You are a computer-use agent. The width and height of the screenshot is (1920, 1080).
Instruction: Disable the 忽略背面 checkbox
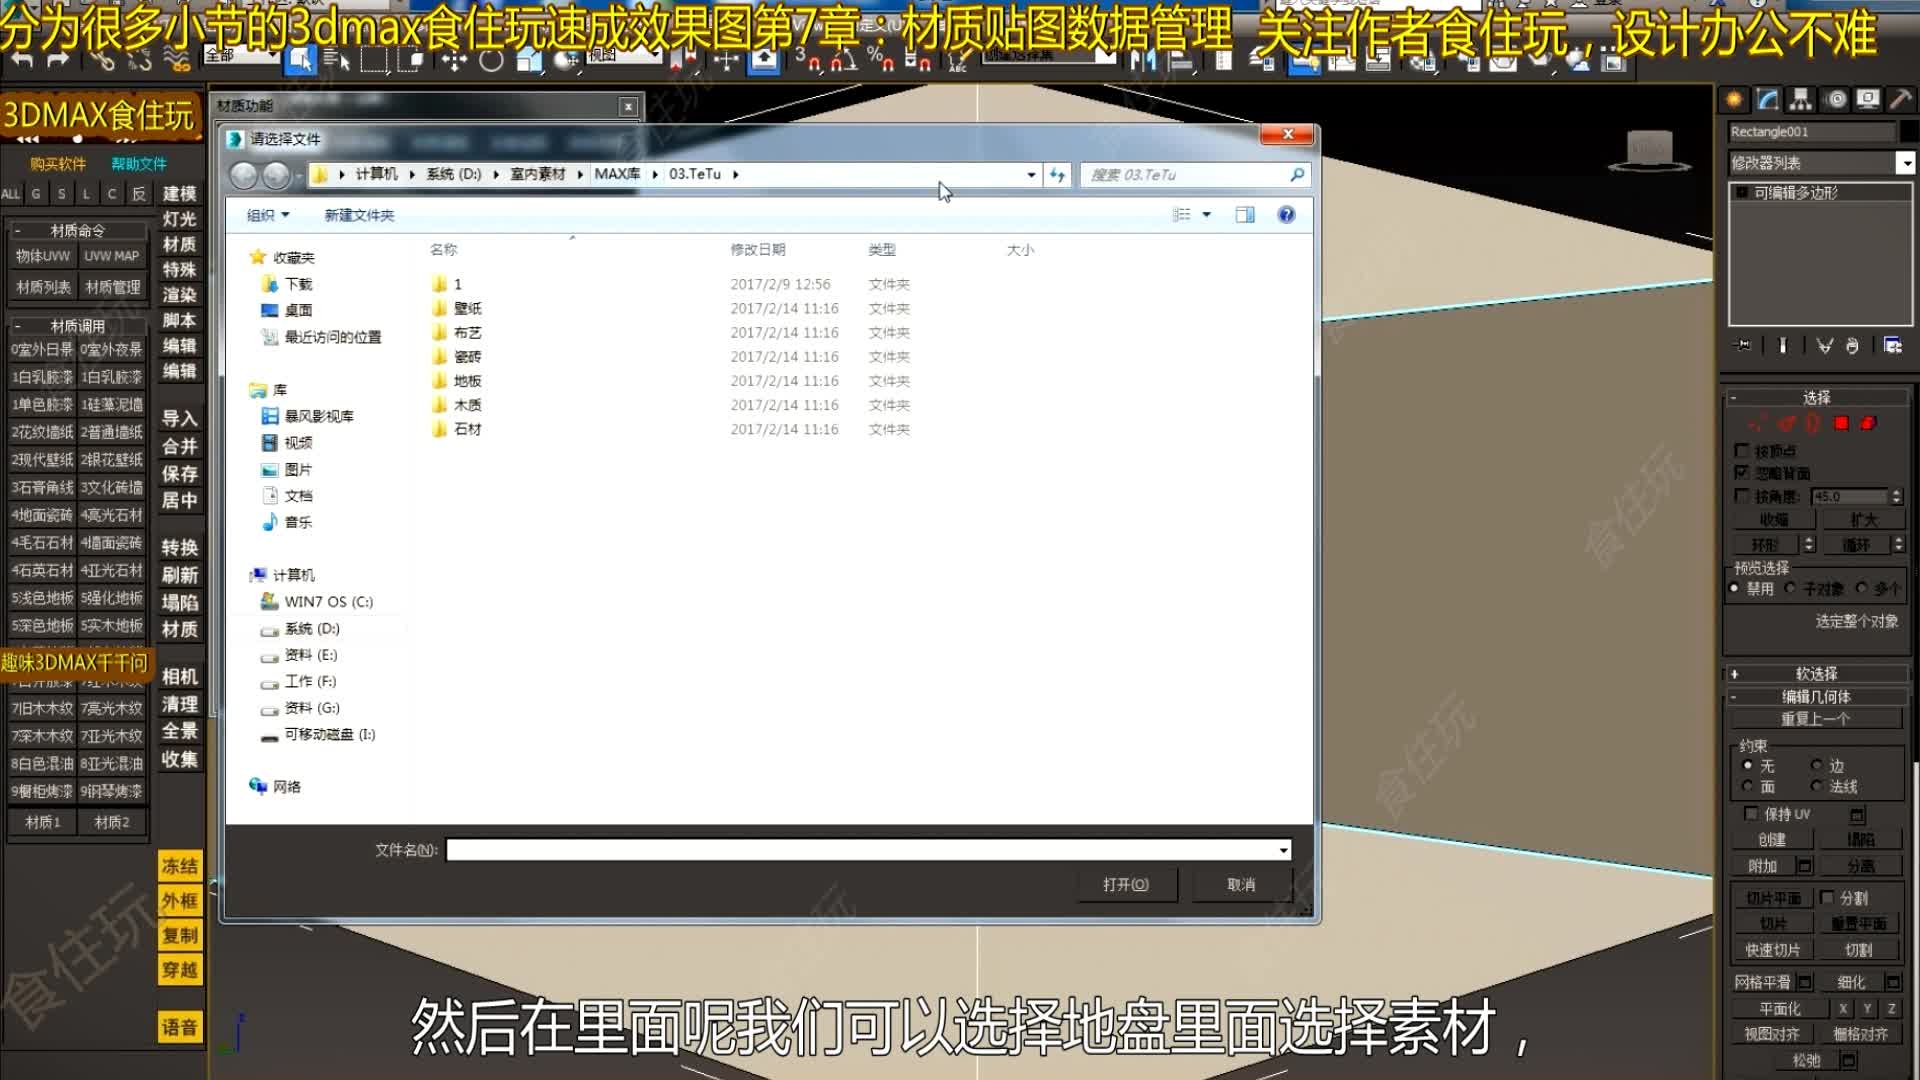pos(1742,471)
